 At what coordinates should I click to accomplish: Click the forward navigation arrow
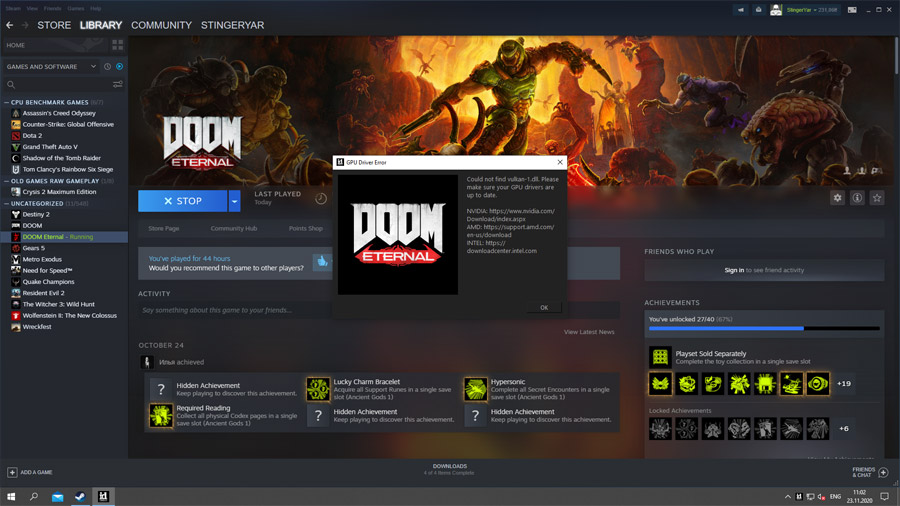coord(25,25)
